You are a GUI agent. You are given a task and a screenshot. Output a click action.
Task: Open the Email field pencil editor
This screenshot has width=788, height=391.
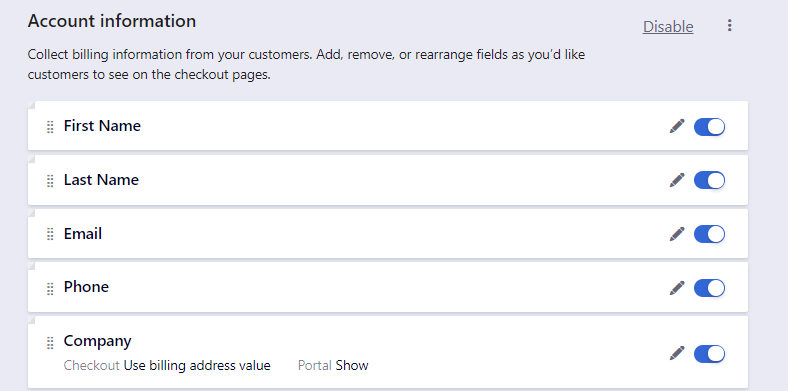click(x=677, y=234)
